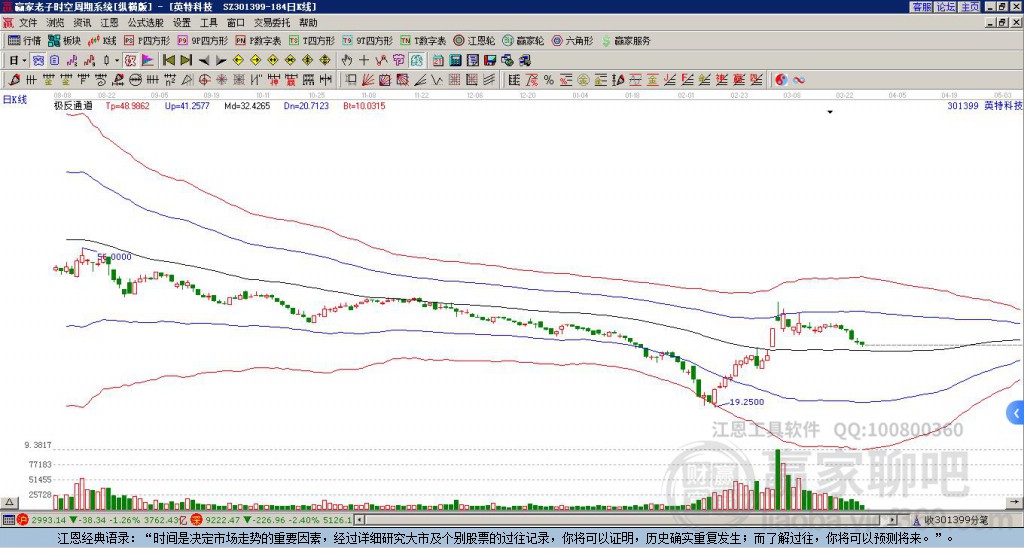1024x548 pixels.
Task: Open the 窗口 menu
Action: [236, 23]
